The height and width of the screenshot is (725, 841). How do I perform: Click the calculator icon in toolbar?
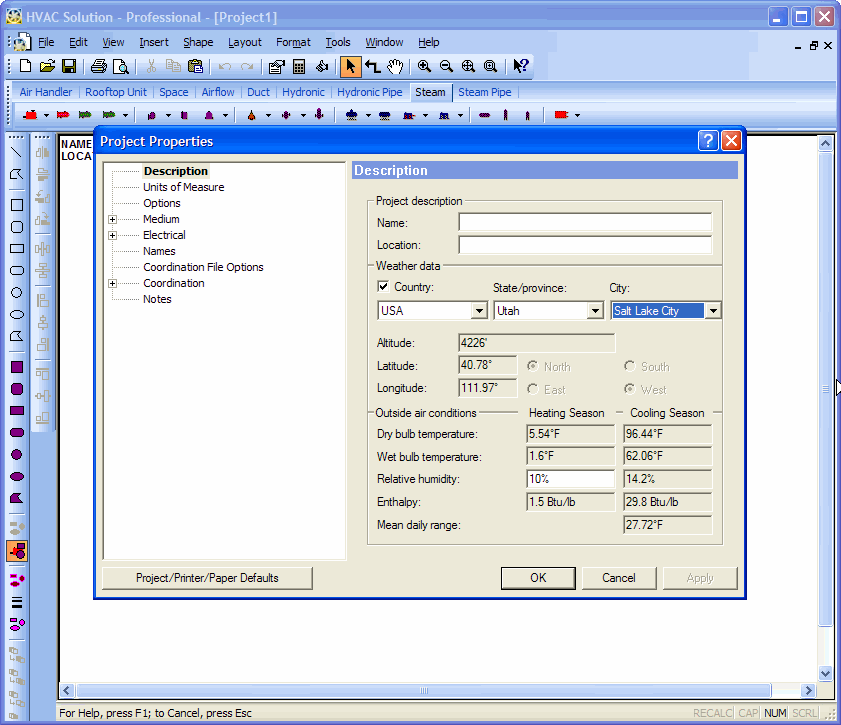[299, 66]
